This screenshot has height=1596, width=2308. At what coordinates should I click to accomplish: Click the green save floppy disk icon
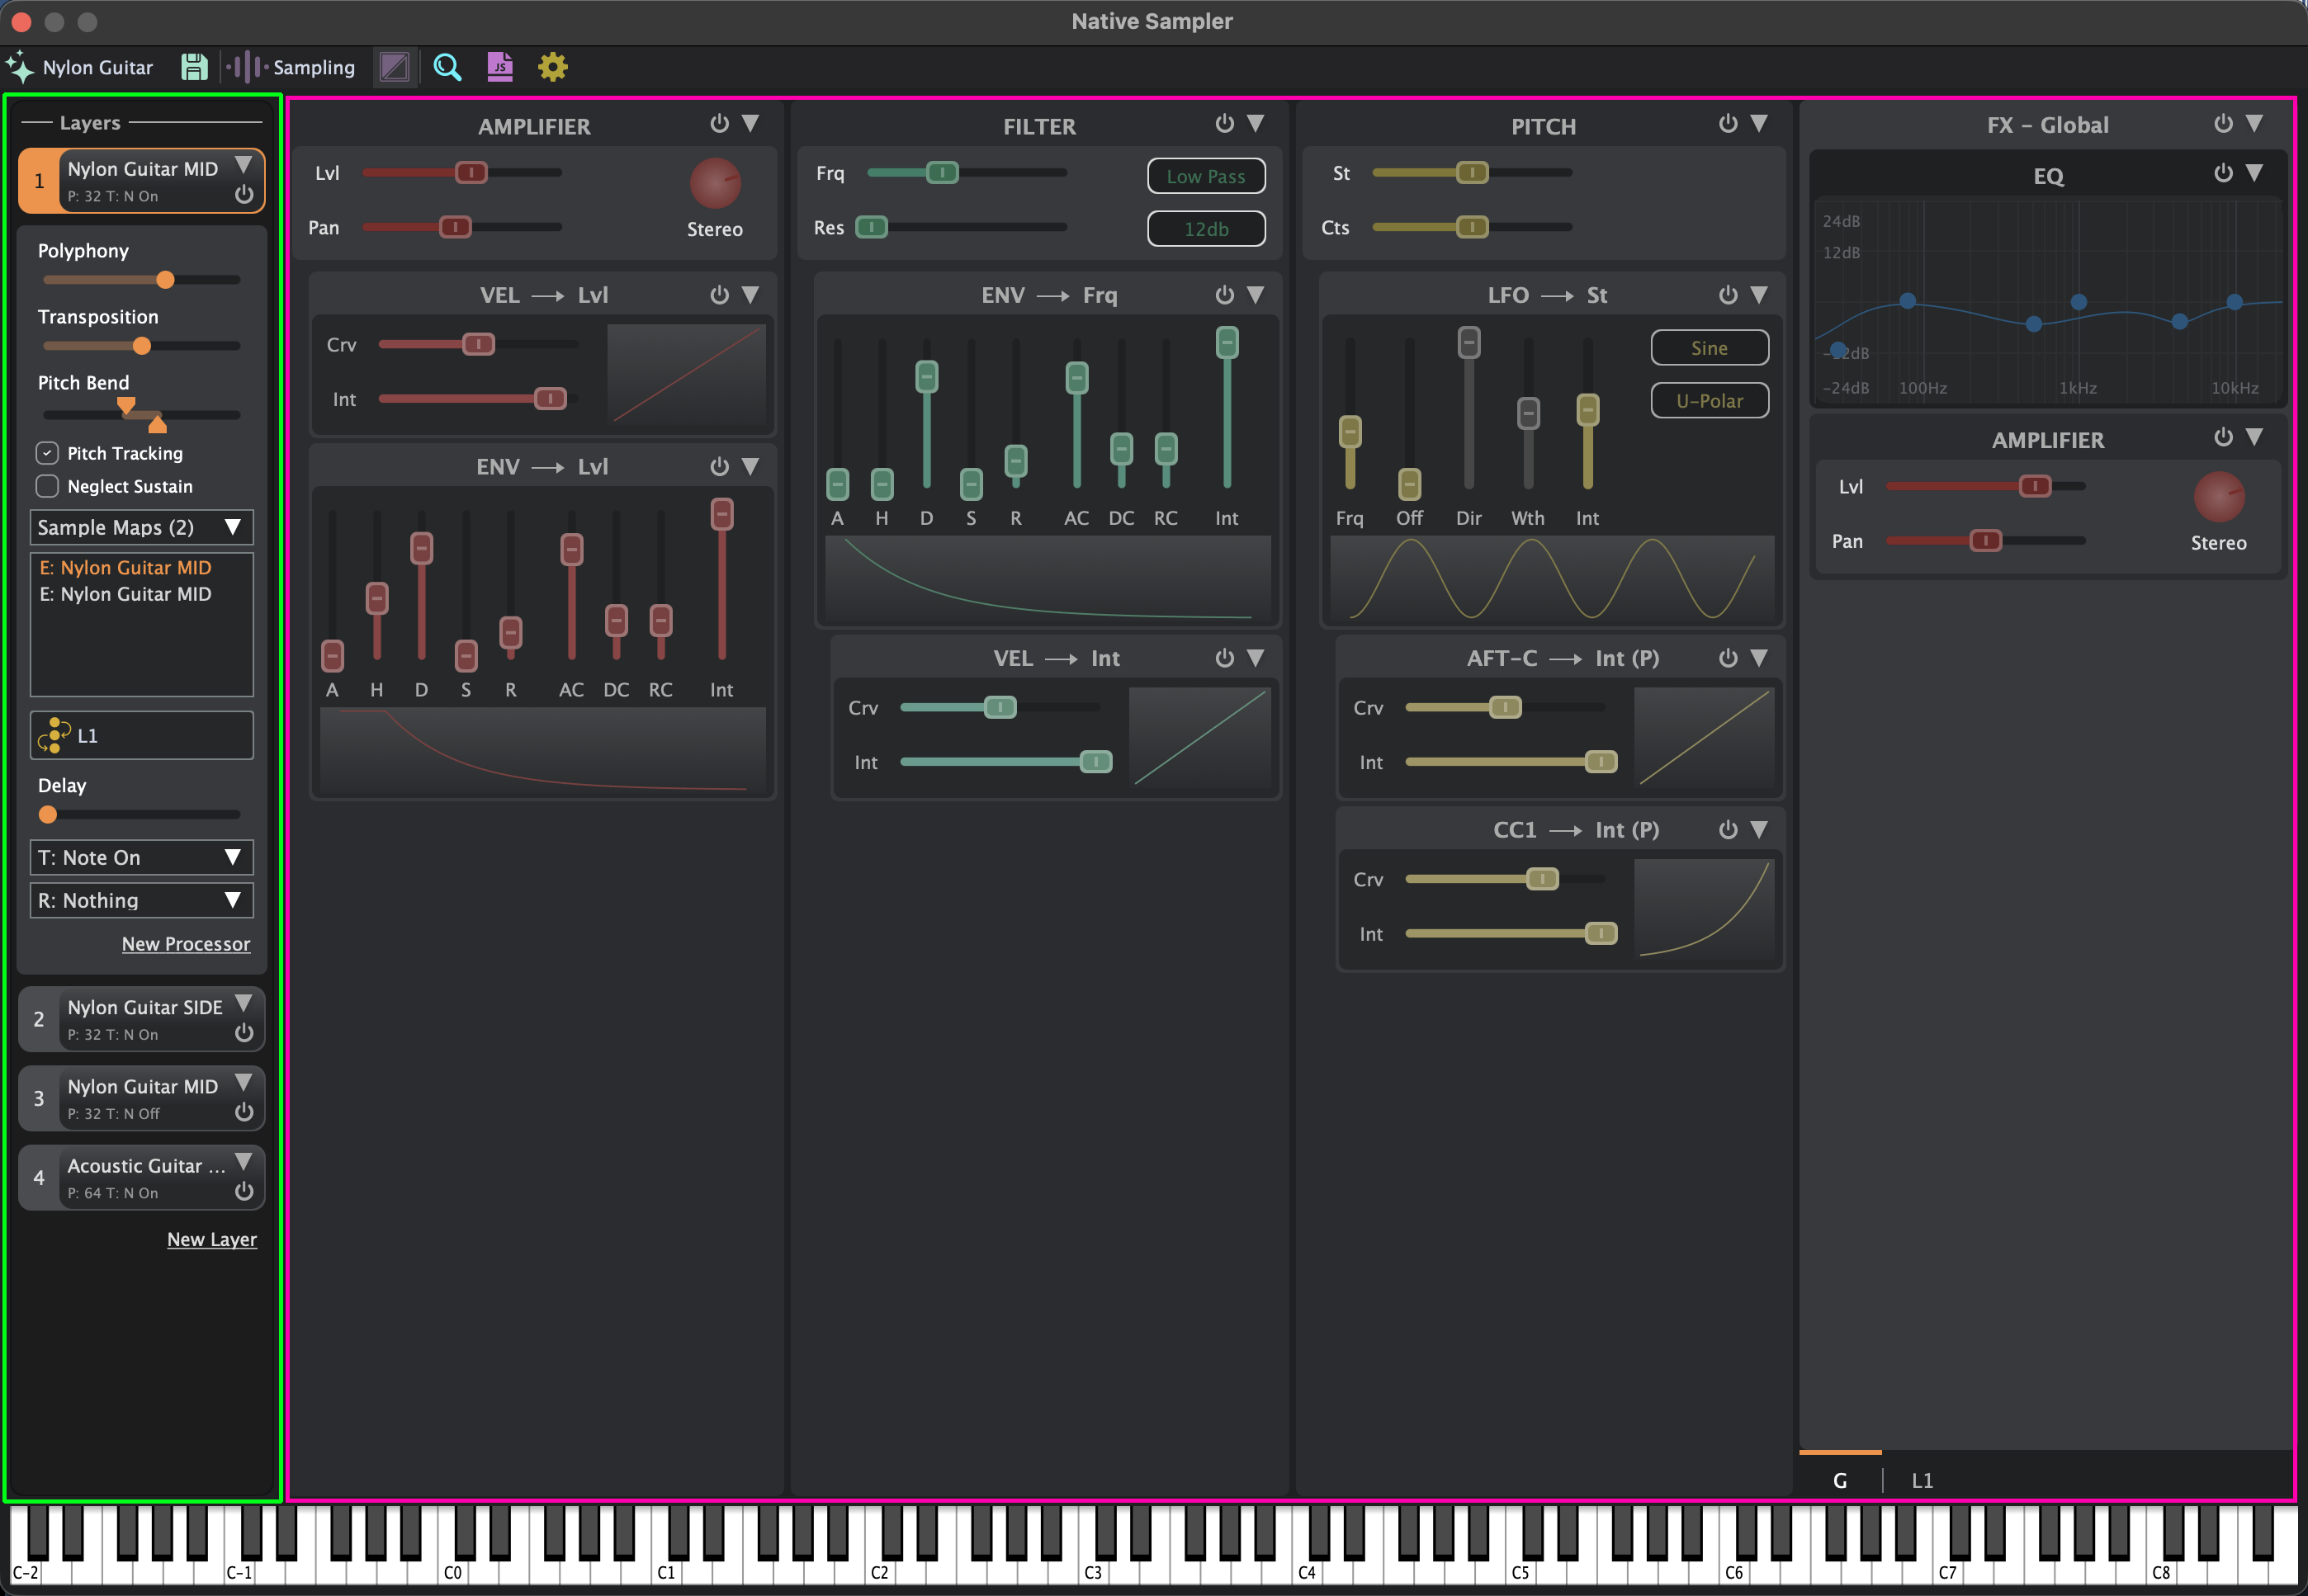pyautogui.click(x=194, y=67)
